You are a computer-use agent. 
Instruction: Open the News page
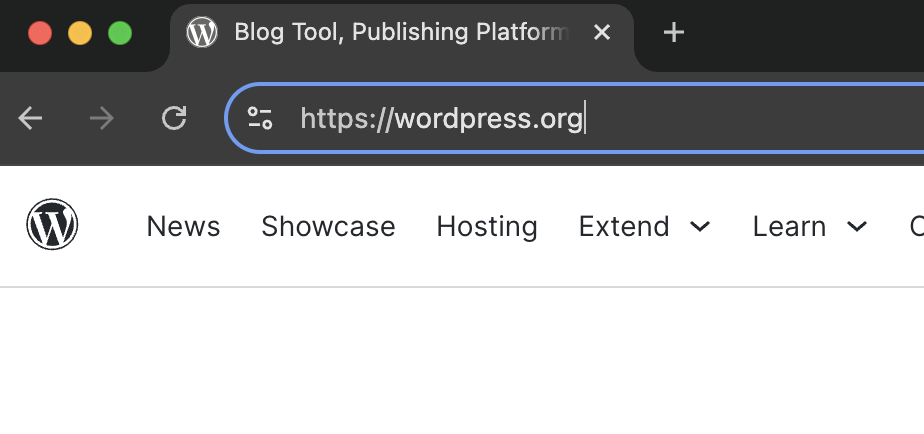pyautogui.click(x=183, y=226)
